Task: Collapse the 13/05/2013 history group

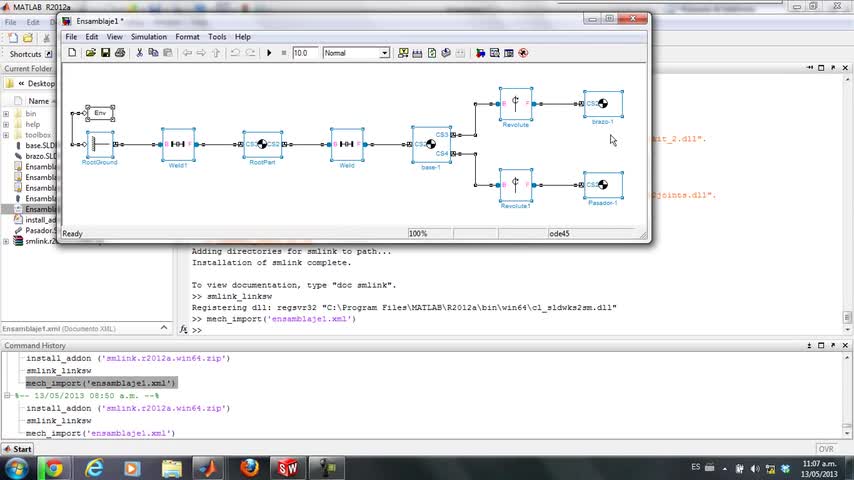Action: point(7,396)
